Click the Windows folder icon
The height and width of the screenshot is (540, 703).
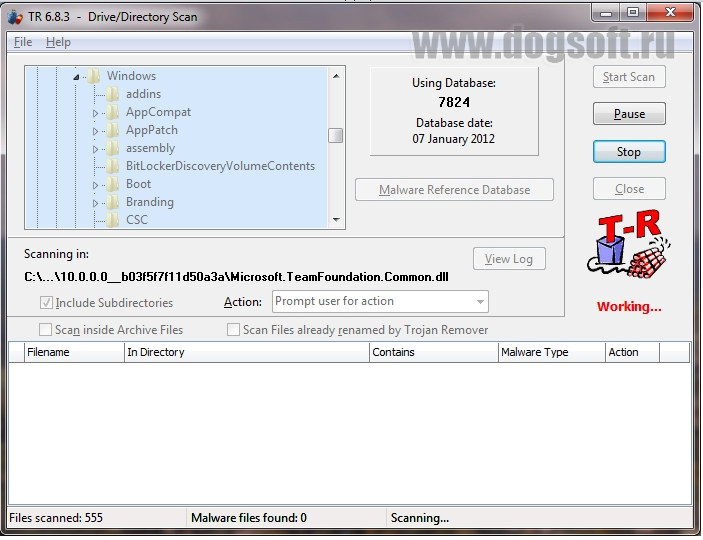[x=93, y=76]
